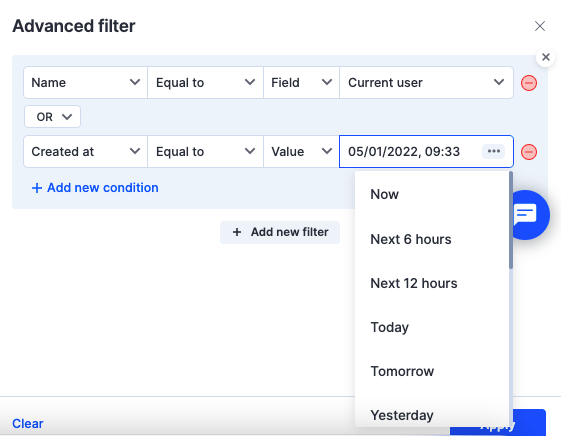Choose Next 12 hours preset
Viewport: 561px width, 436px height.
[432, 283]
